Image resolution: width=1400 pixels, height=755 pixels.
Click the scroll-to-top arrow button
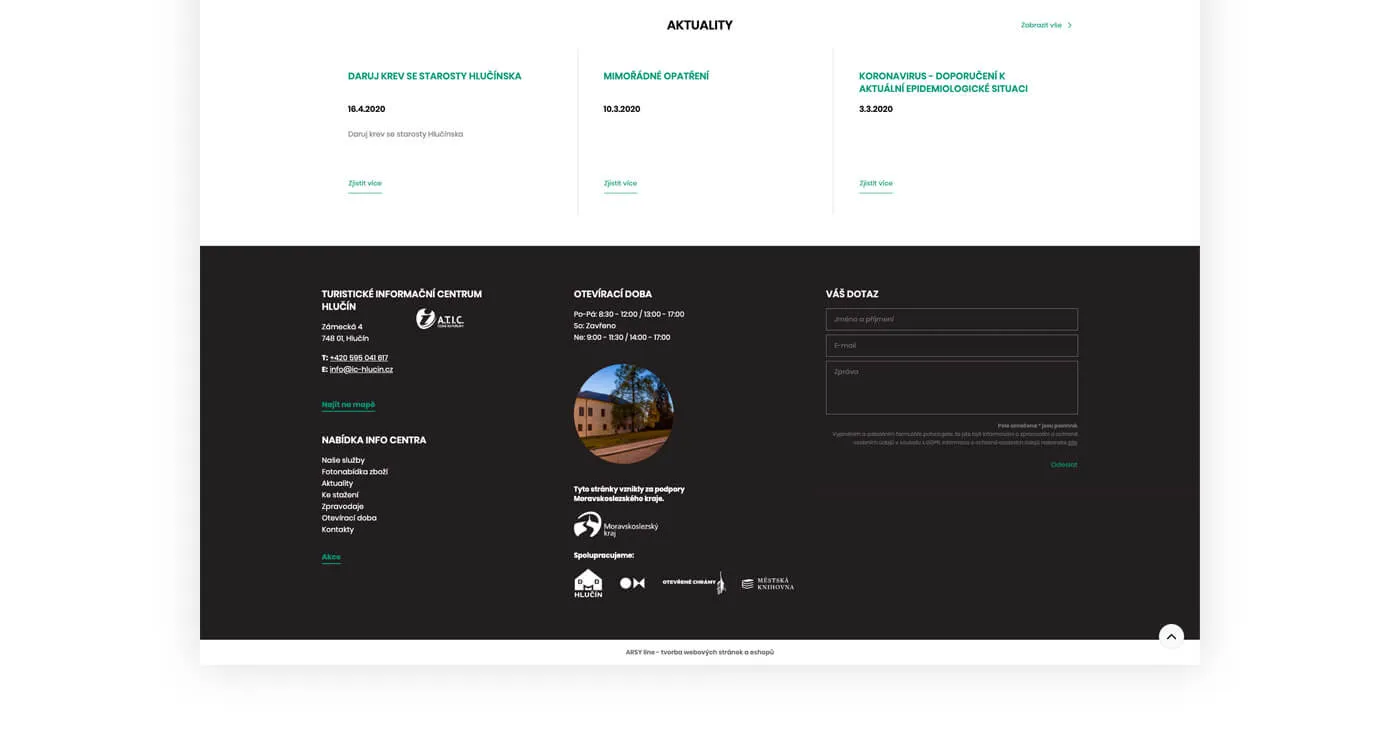pyautogui.click(x=1171, y=636)
